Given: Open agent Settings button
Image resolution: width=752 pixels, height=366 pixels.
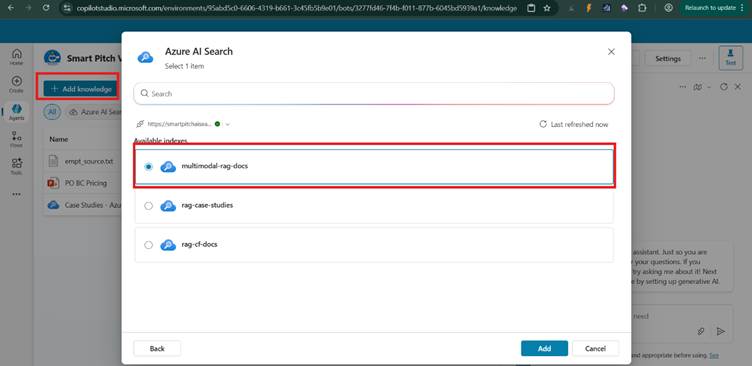Looking at the screenshot, I should 668,59.
